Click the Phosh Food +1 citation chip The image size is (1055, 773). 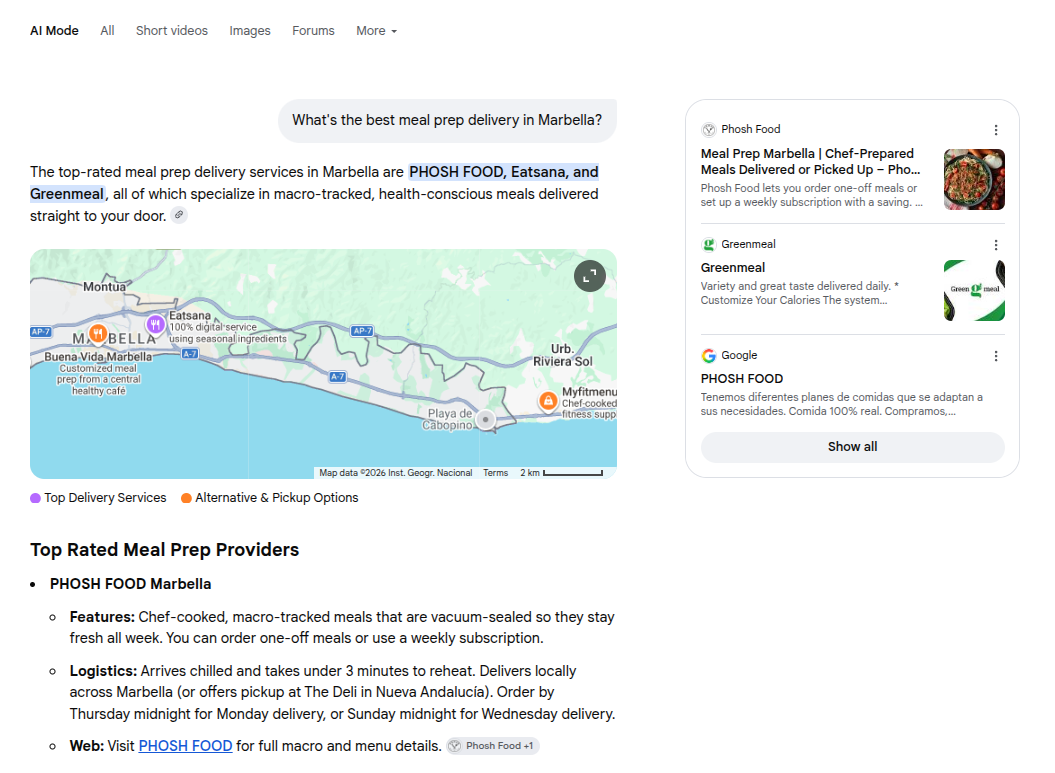pos(493,746)
